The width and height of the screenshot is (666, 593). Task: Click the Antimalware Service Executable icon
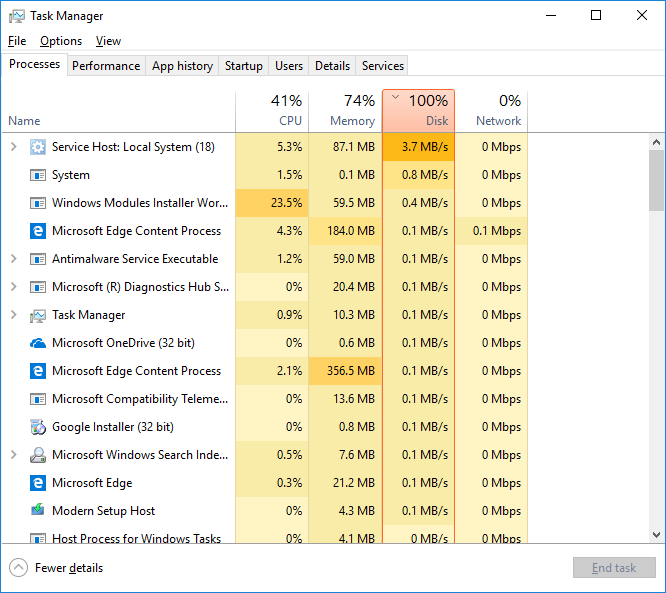point(38,259)
